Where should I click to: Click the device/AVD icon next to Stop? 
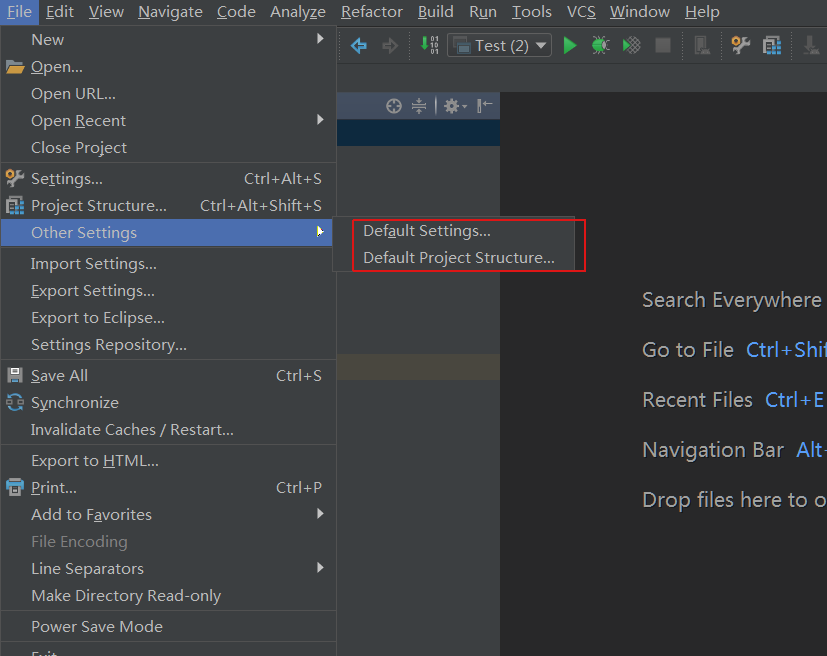(701, 46)
